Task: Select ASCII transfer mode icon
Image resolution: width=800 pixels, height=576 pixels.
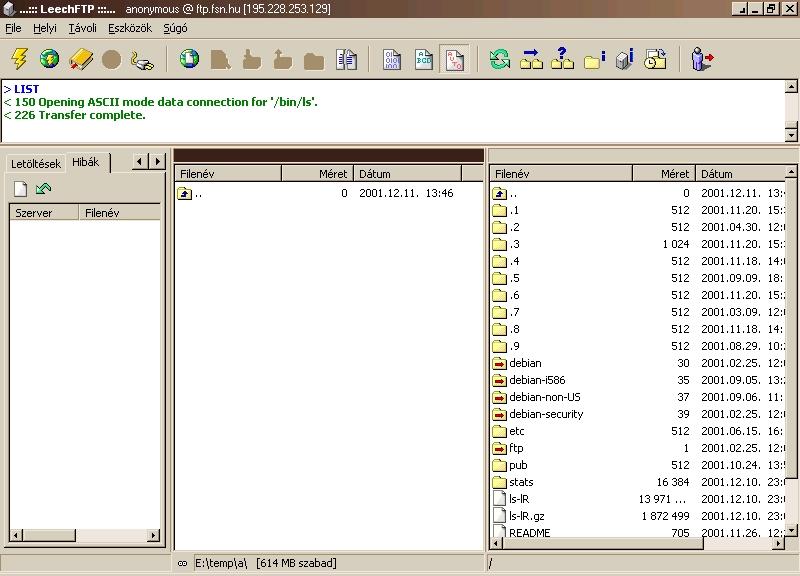Action: pyautogui.click(x=423, y=60)
